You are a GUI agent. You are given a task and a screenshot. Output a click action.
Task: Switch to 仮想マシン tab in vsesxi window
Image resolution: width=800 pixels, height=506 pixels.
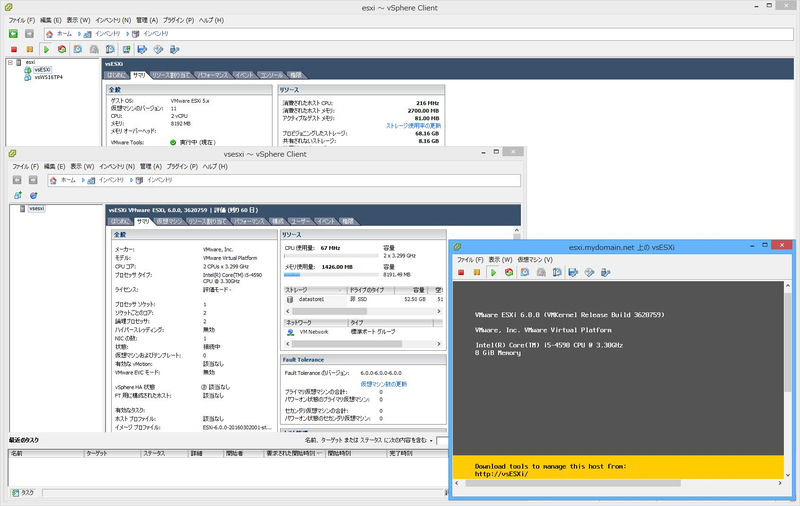[169, 221]
